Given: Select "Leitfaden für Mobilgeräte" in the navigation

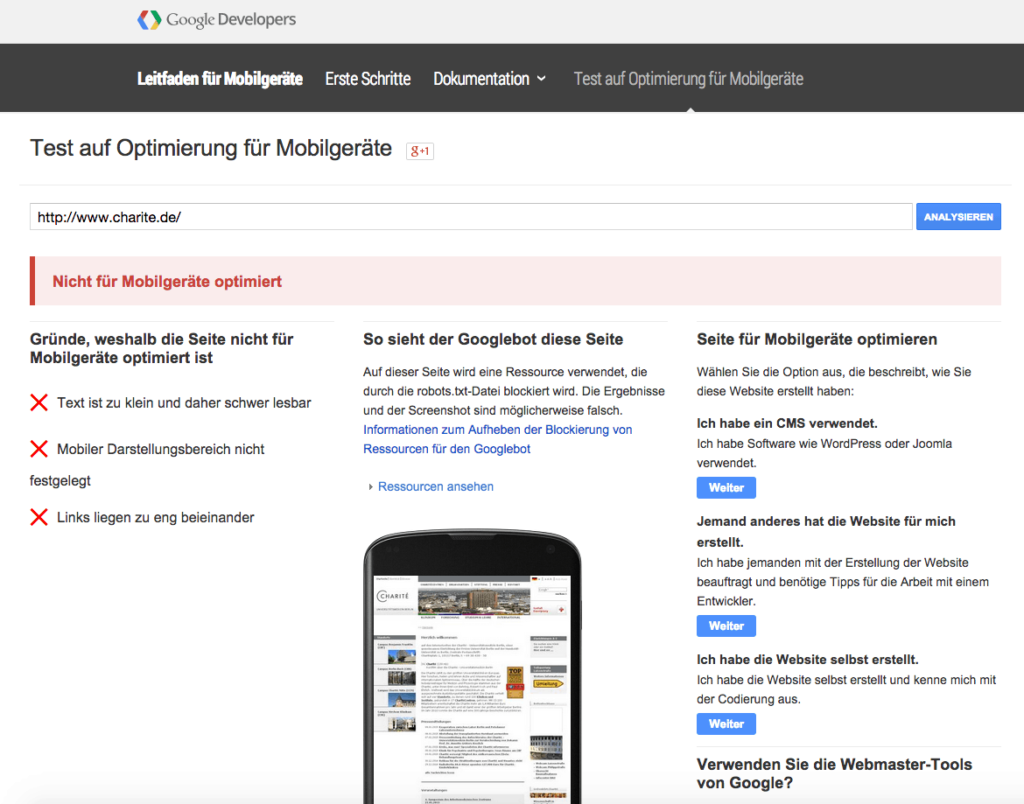Looking at the screenshot, I should click(219, 78).
